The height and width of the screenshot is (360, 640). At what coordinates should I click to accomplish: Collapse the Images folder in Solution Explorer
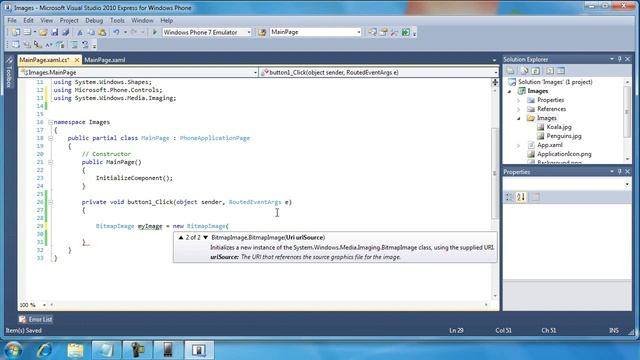click(519, 118)
